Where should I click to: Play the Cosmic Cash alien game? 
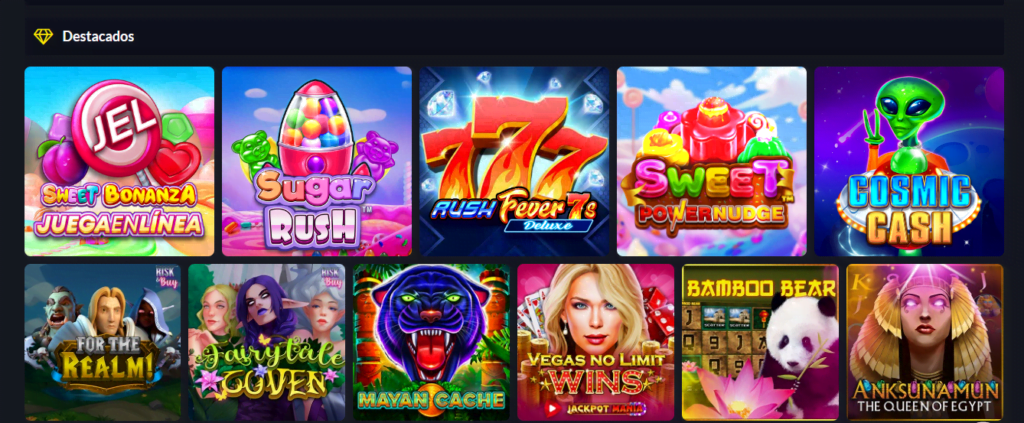click(909, 161)
